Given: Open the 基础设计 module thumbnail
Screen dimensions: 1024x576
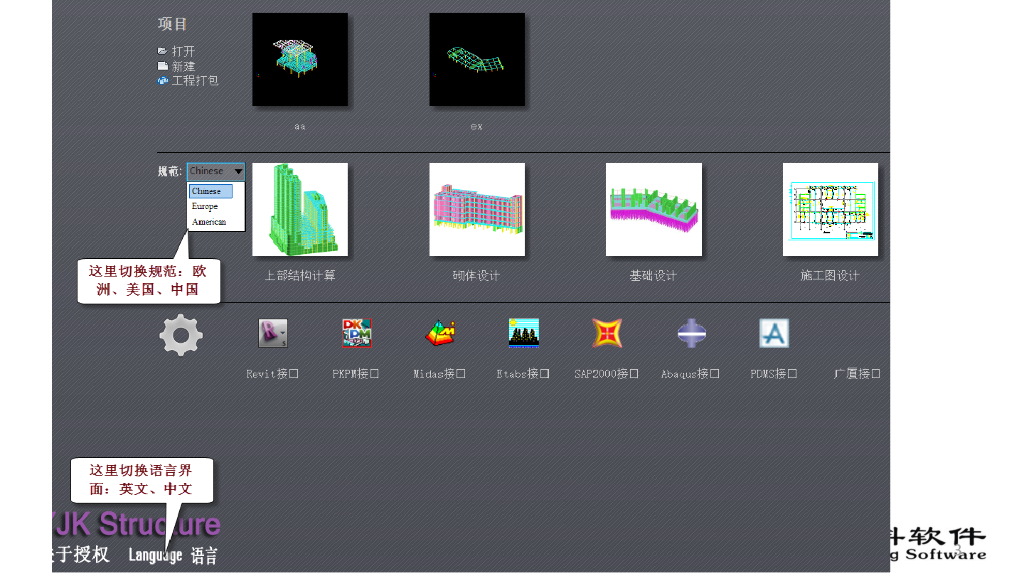Looking at the screenshot, I should [x=653, y=209].
